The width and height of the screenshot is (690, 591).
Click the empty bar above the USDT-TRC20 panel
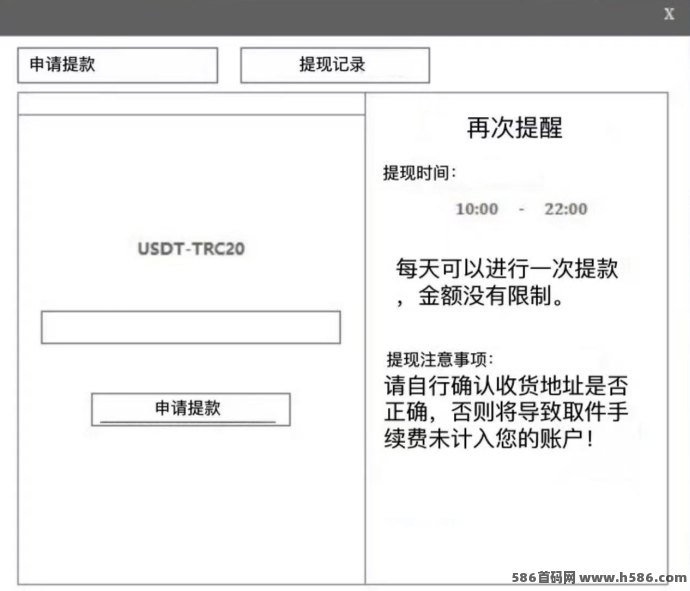[191, 104]
